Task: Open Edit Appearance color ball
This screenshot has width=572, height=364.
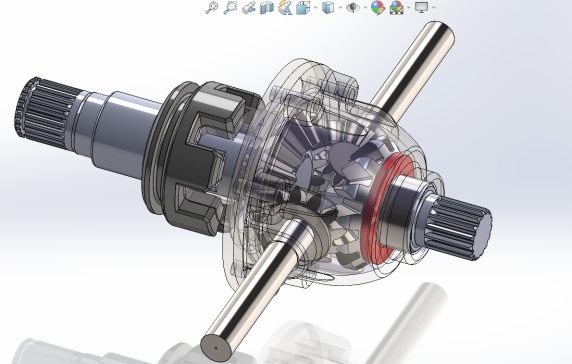Action: pos(378,7)
